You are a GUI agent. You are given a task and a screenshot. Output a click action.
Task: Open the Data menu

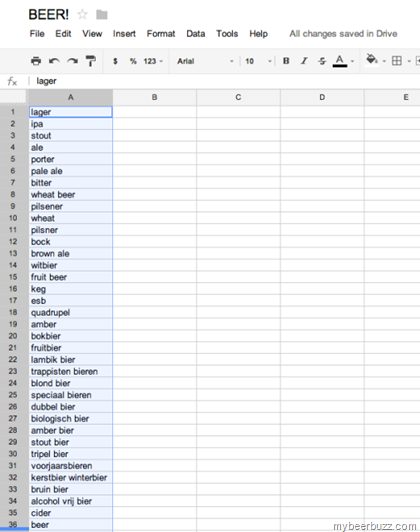[196, 34]
